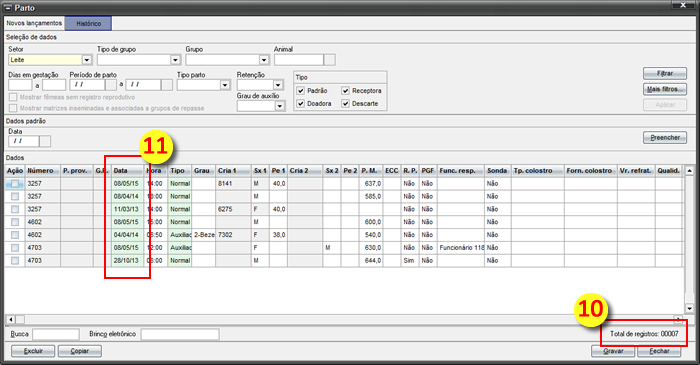Click the Animal input field
The height and width of the screenshot is (365, 700).
click(x=299, y=60)
